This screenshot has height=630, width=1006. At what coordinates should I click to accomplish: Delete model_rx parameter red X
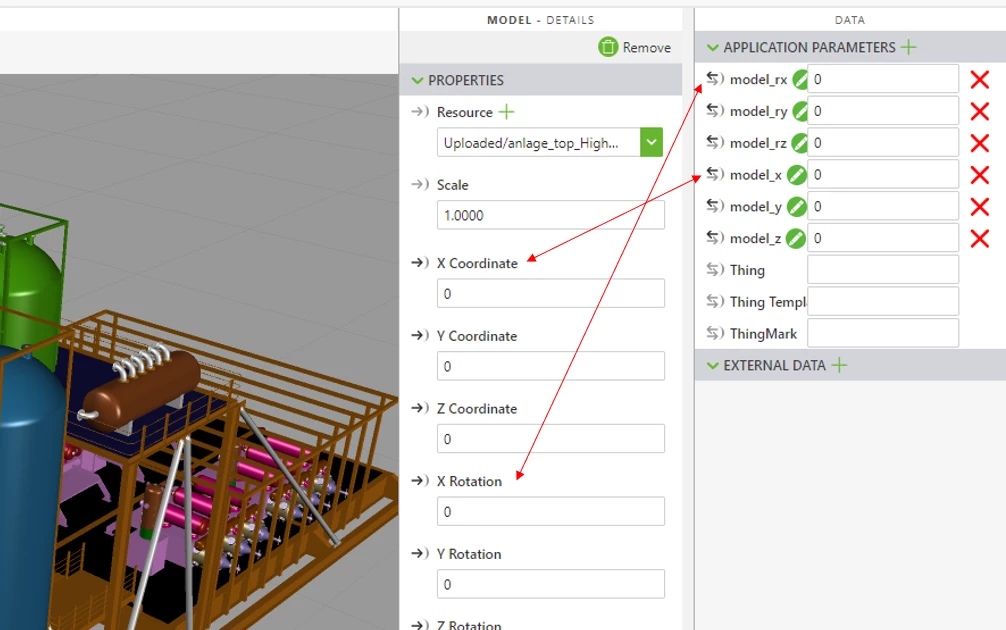click(x=980, y=80)
